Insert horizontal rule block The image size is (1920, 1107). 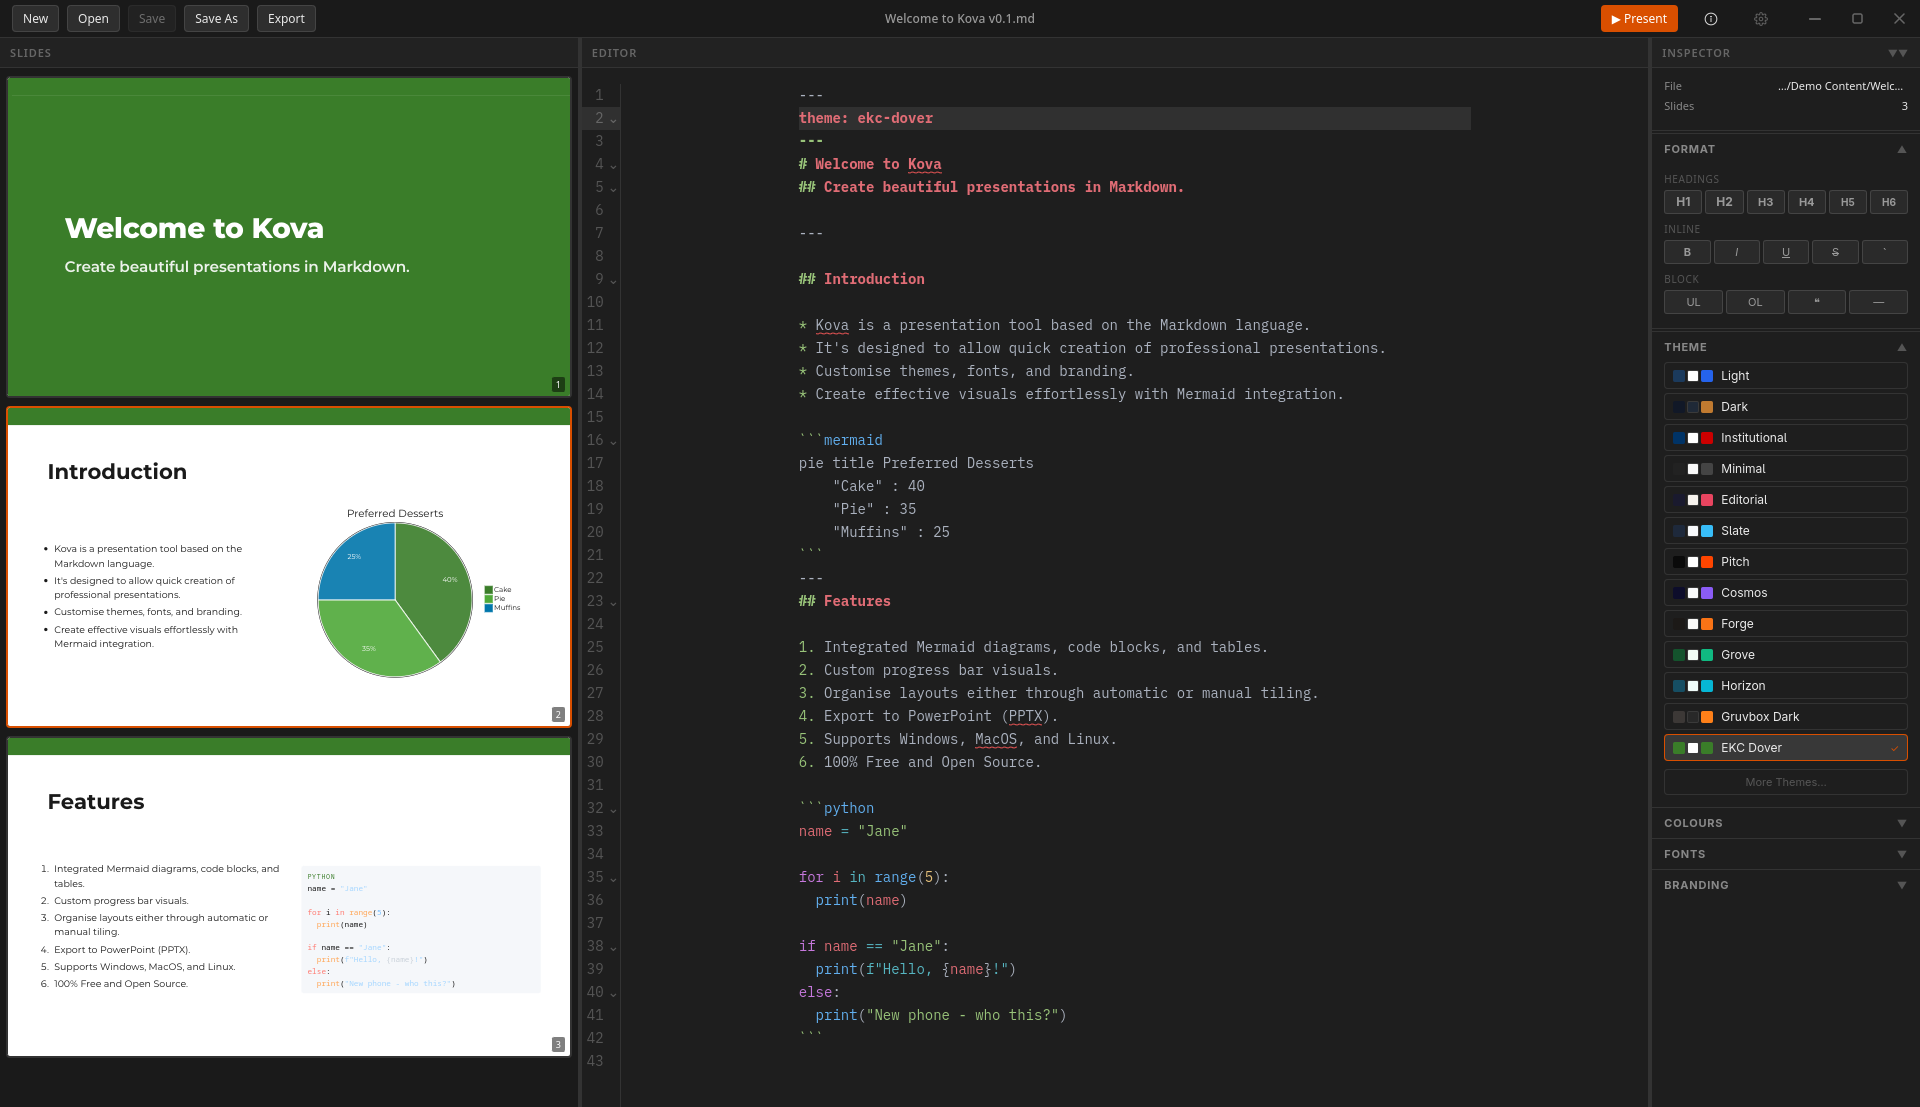[1879, 302]
